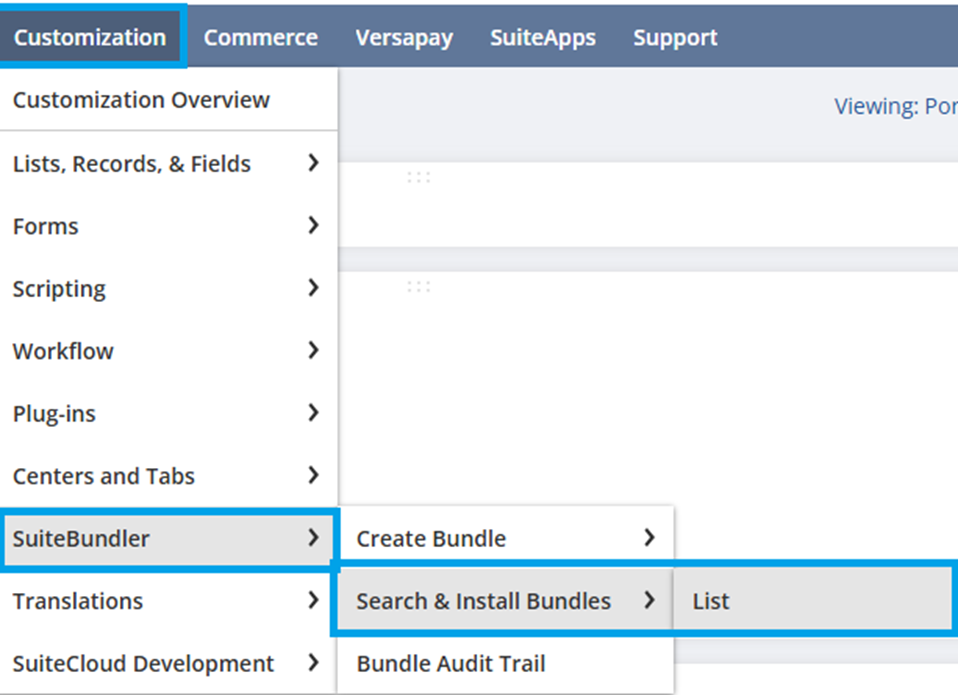958x695 pixels.
Task: Expand chevron next to Scripting
Action: click(x=313, y=288)
